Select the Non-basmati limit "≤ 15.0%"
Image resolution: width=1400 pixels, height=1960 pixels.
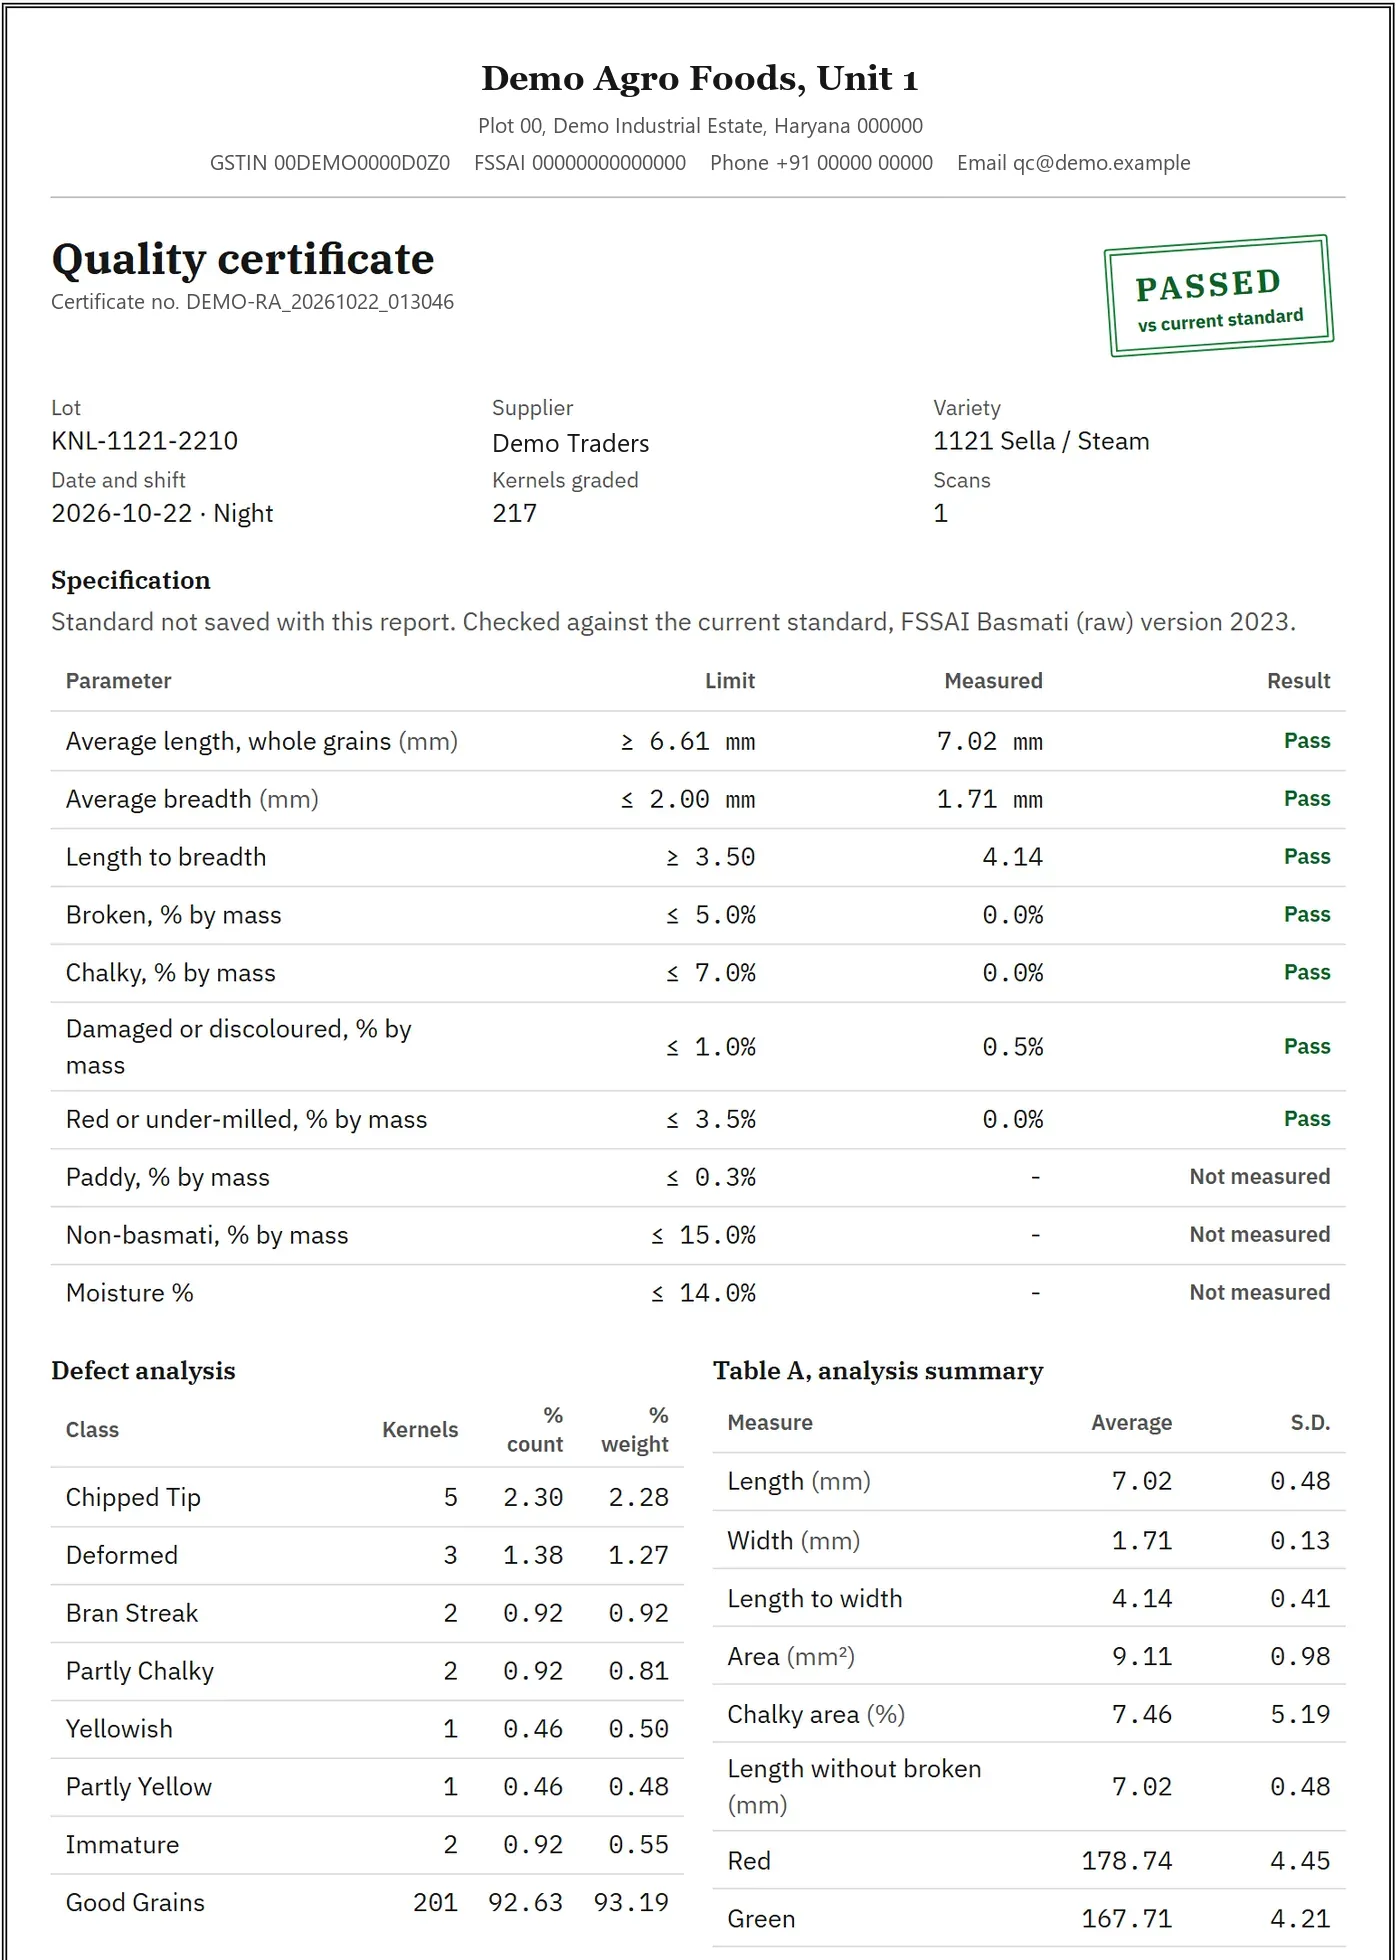(x=703, y=1235)
